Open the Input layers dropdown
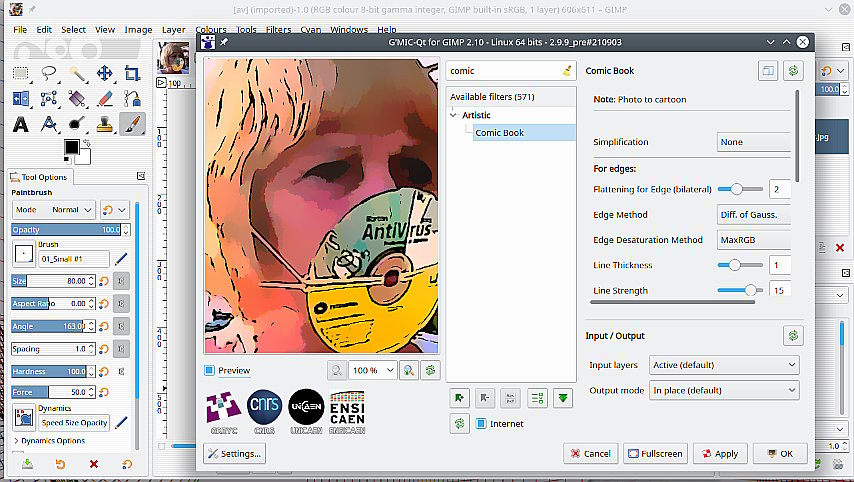Viewport: 854px width, 482px height. (724, 365)
